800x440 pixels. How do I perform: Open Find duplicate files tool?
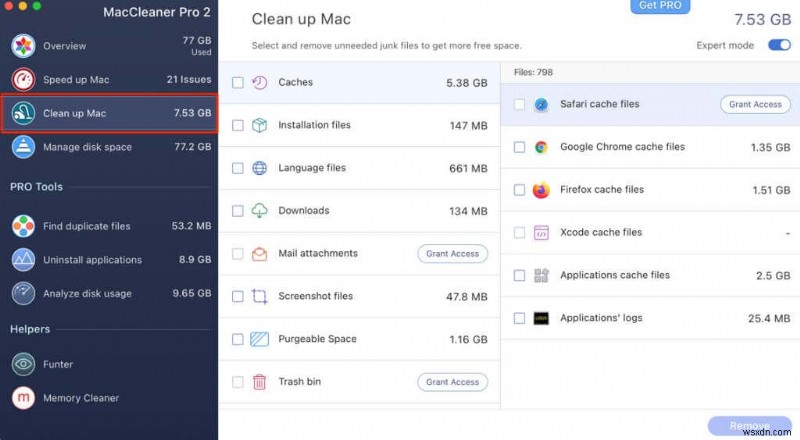click(x=109, y=226)
